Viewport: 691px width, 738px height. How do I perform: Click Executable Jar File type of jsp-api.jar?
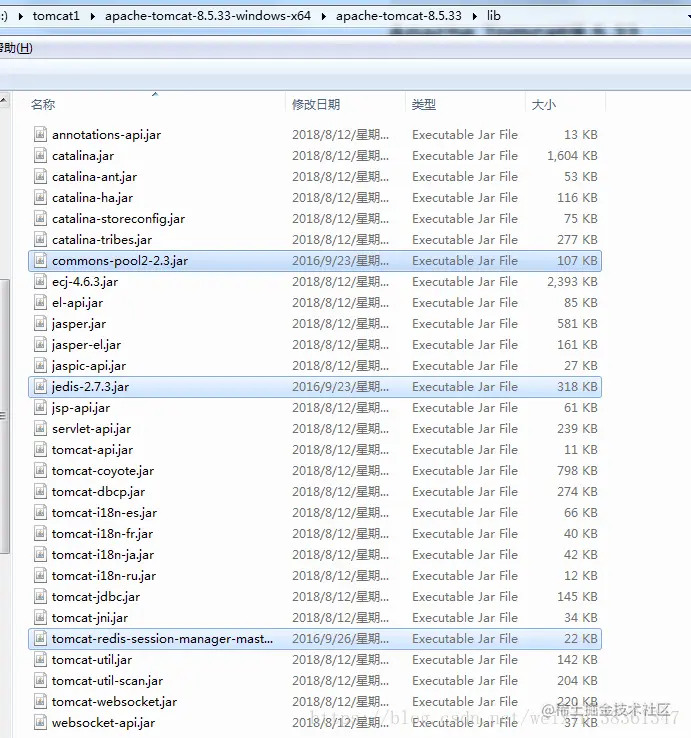point(465,408)
